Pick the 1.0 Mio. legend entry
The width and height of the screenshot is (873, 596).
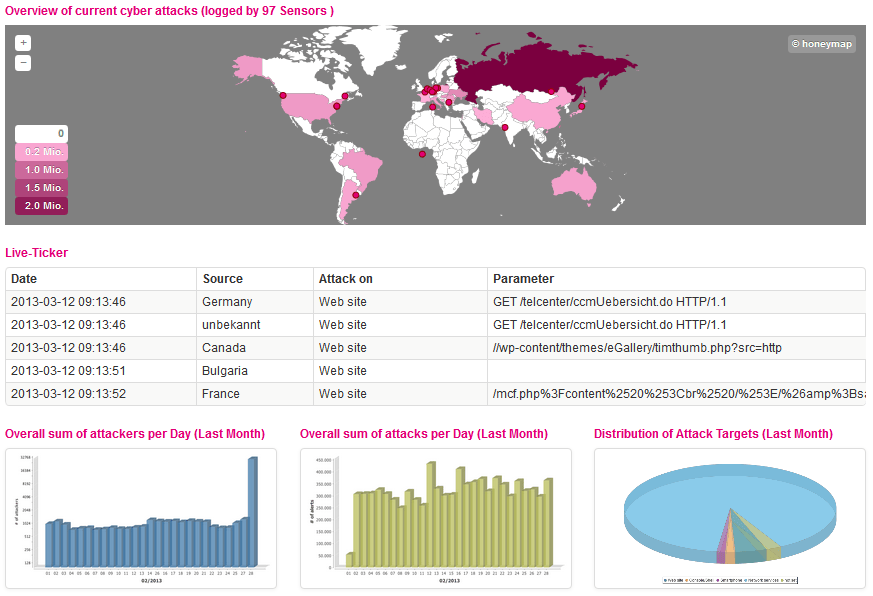coord(41,170)
